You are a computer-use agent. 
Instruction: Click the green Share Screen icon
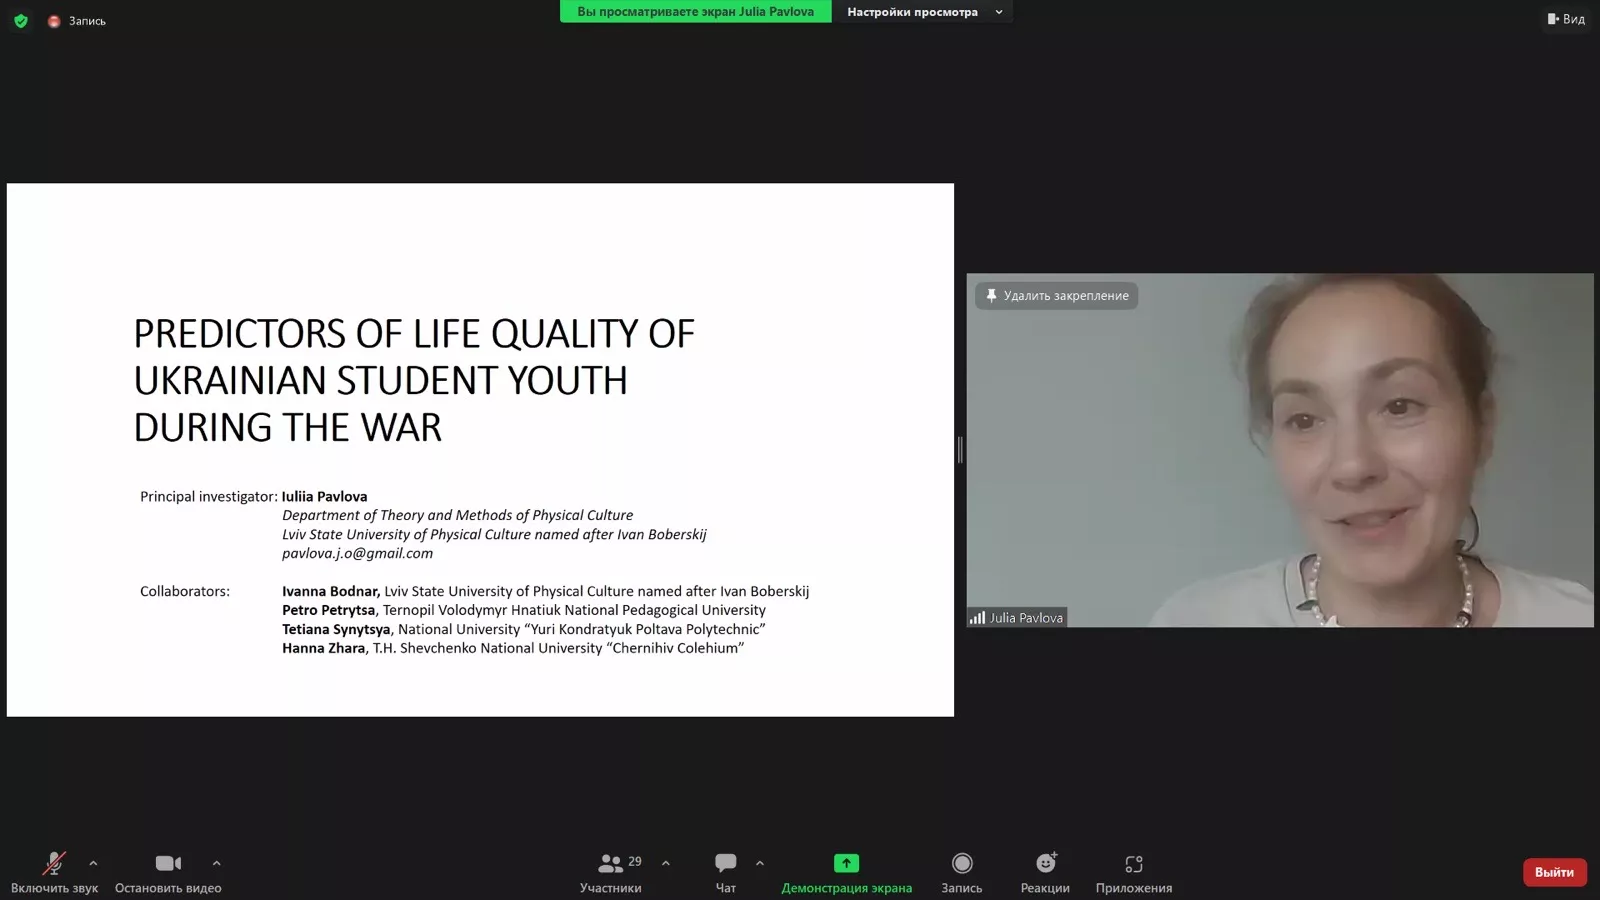coord(846,864)
